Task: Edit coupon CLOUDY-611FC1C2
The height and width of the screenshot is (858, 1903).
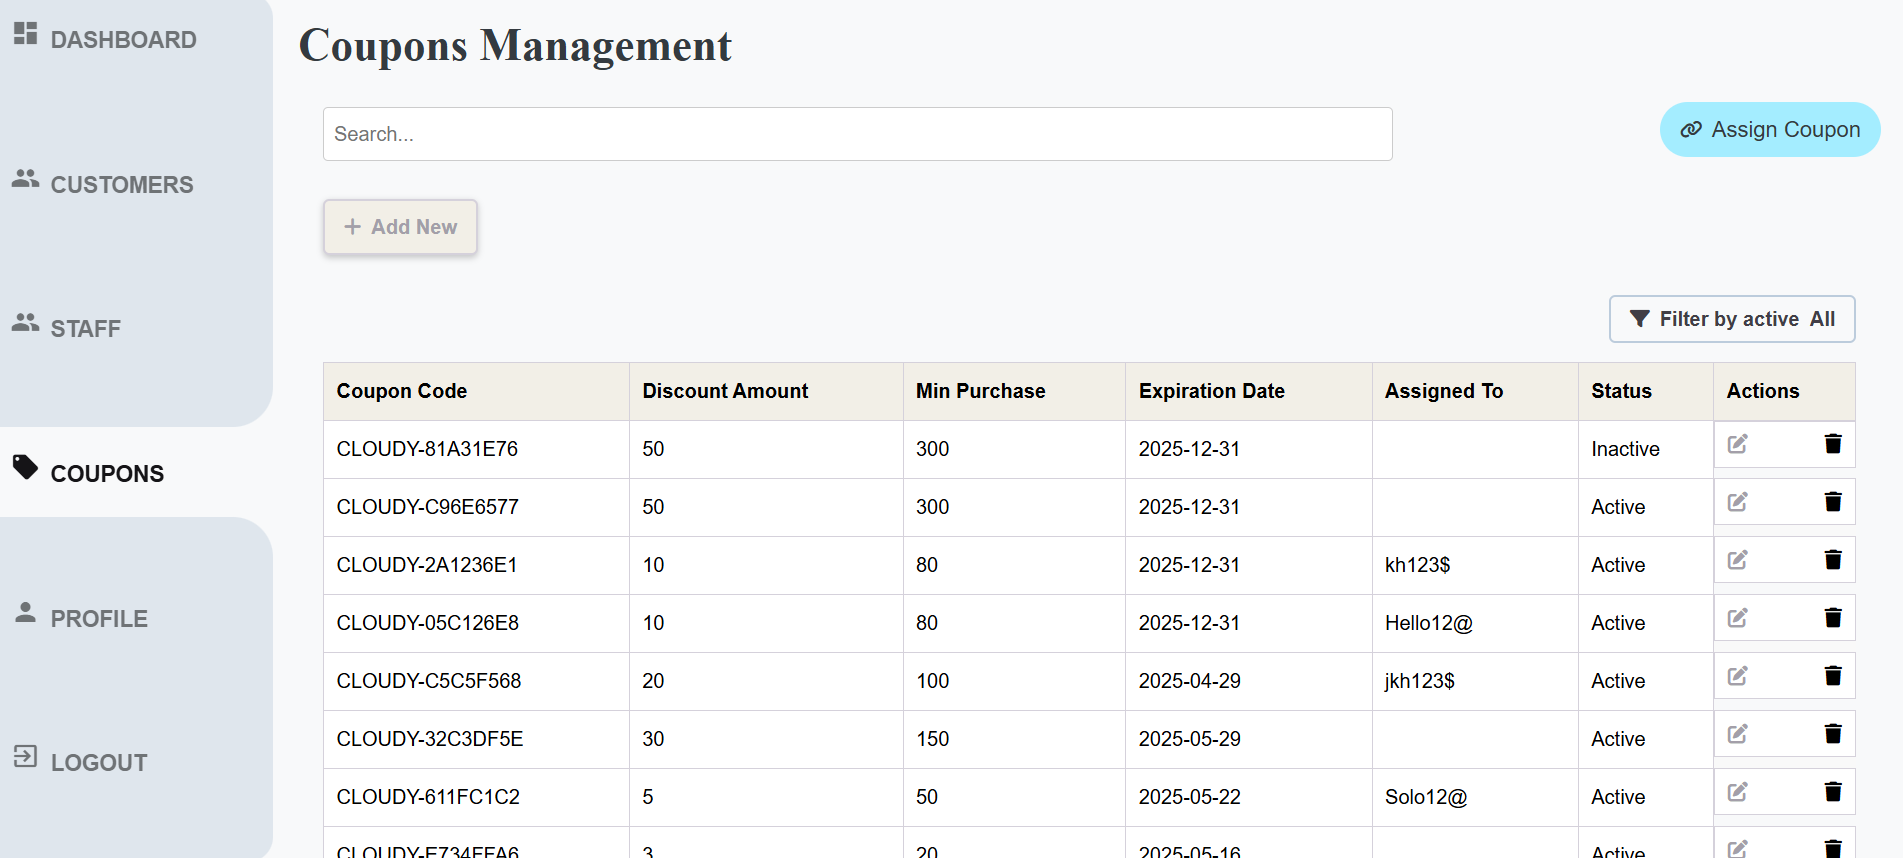Action: pos(1737,792)
